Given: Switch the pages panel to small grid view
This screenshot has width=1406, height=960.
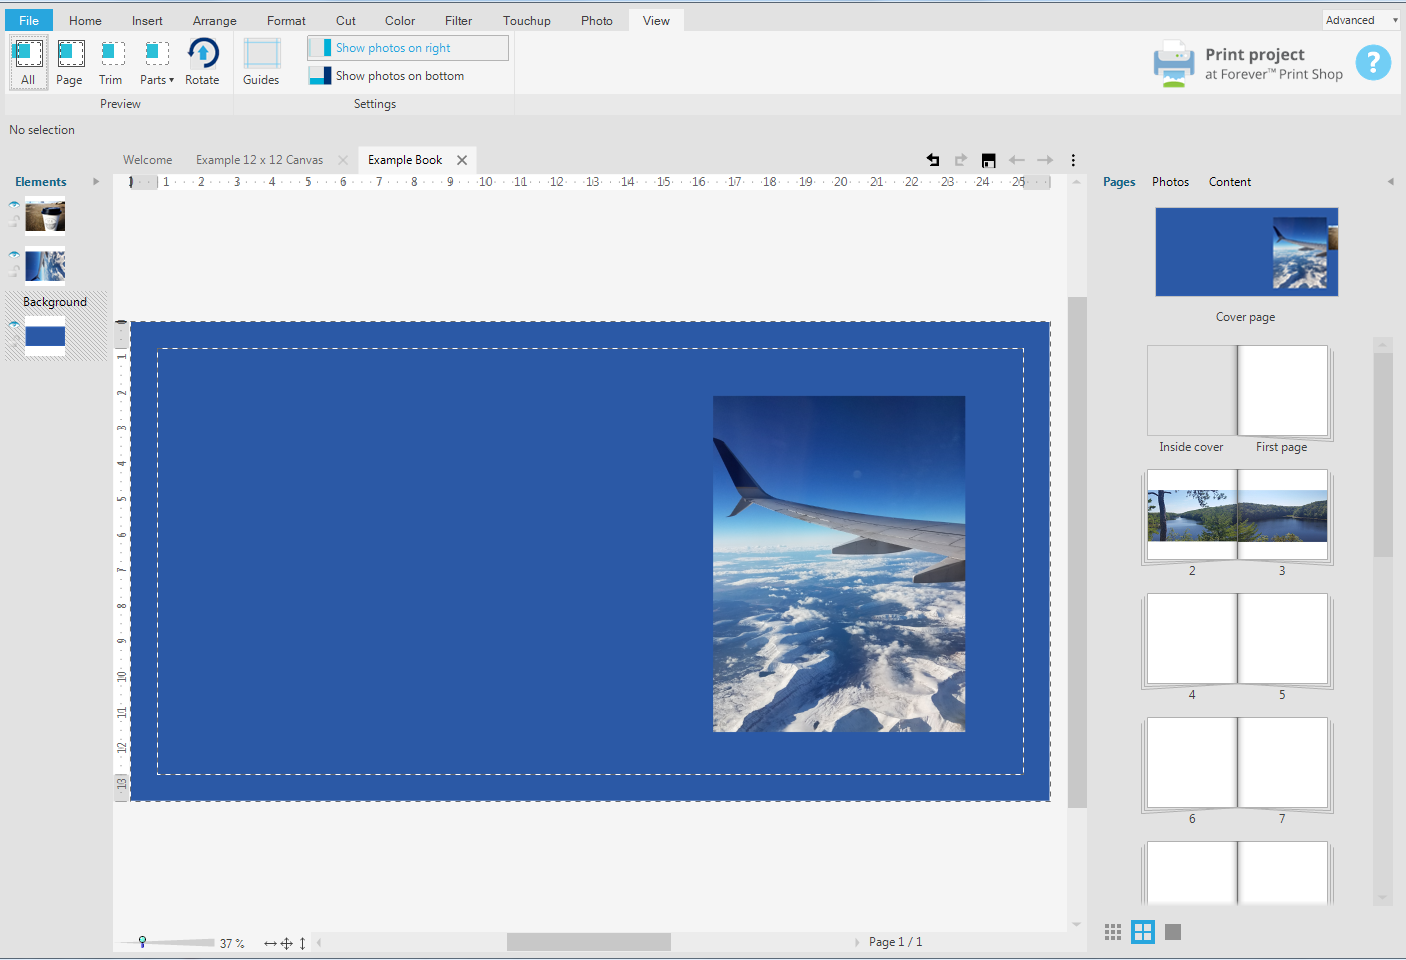Looking at the screenshot, I should point(1113,932).
